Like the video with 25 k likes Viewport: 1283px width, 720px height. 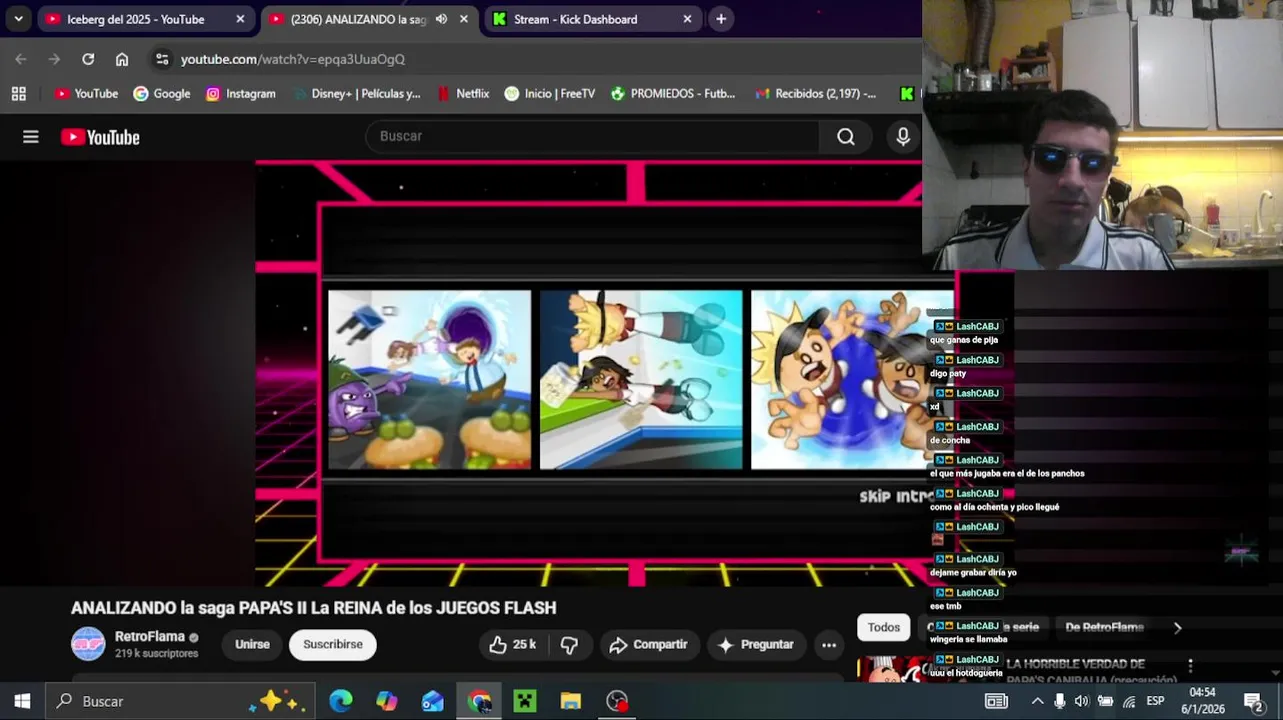point(512,645)
